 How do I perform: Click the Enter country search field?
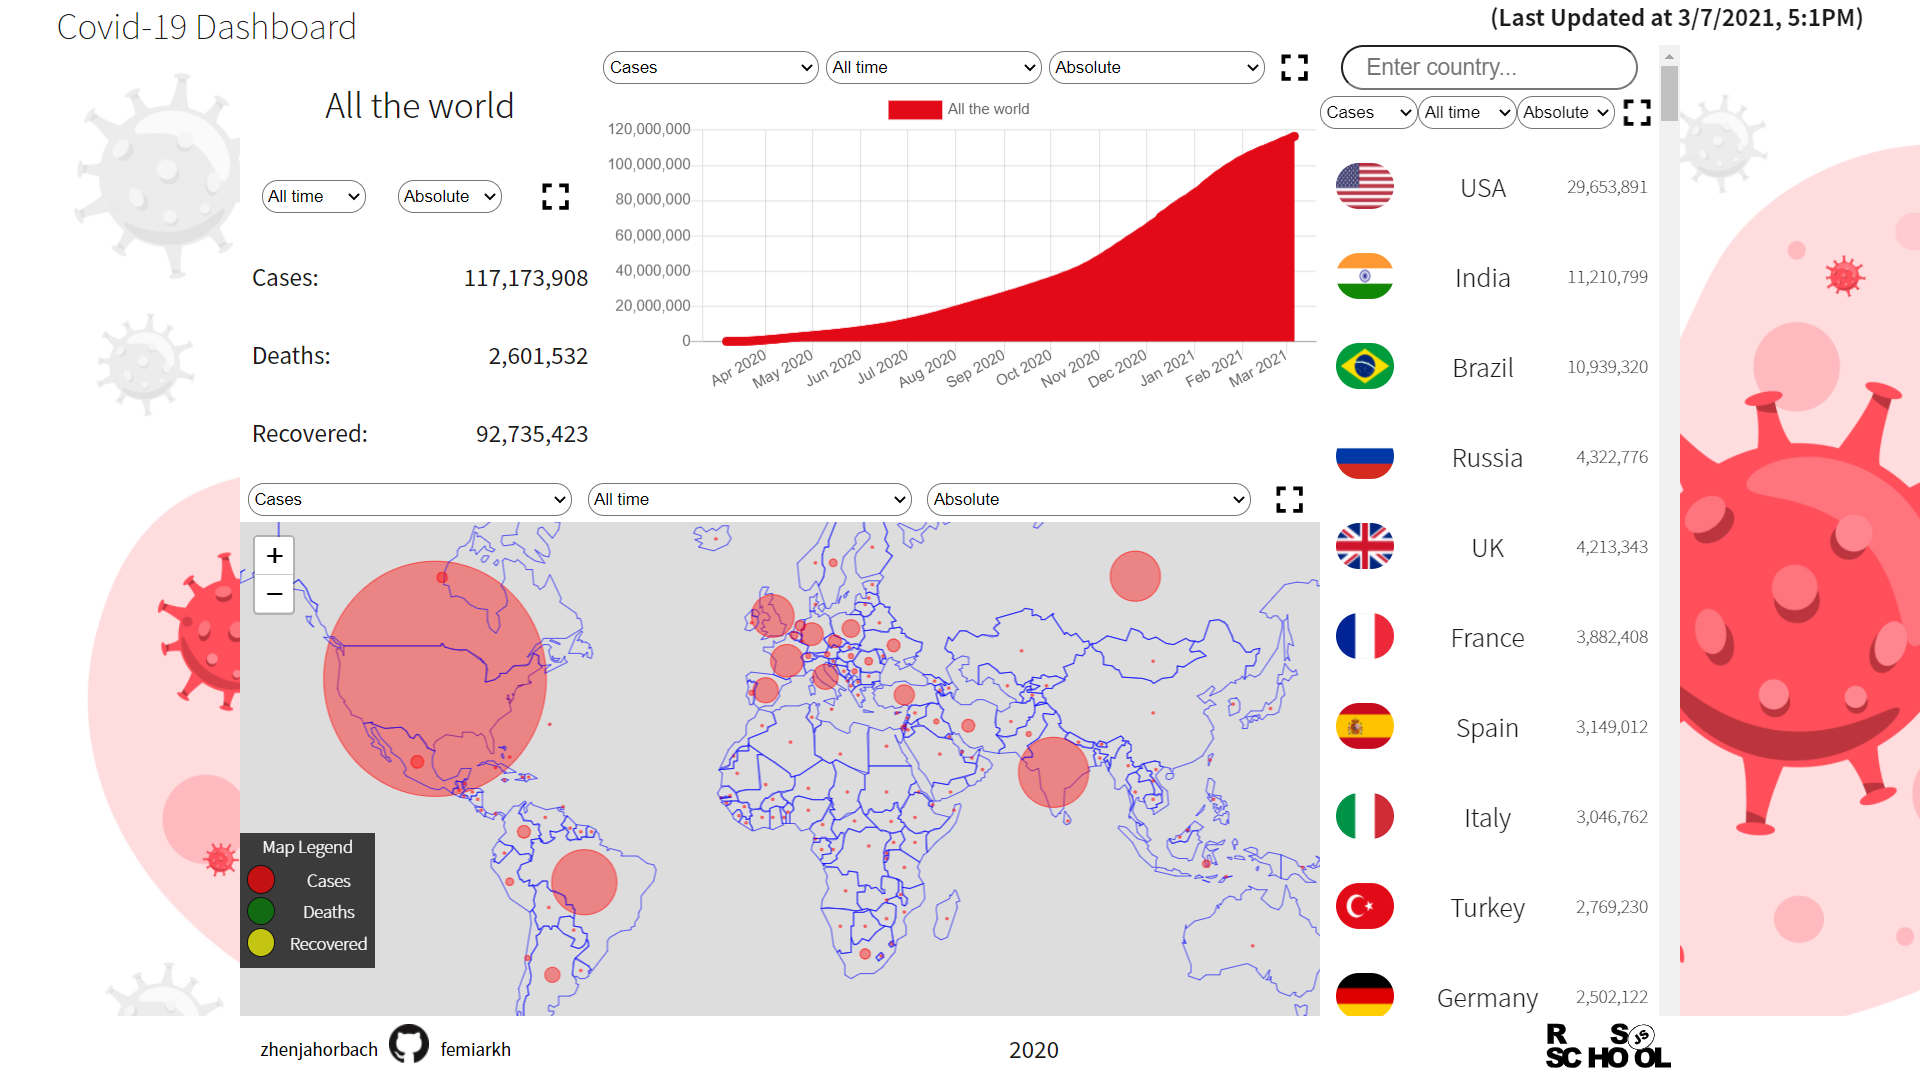coord(1488,68)
